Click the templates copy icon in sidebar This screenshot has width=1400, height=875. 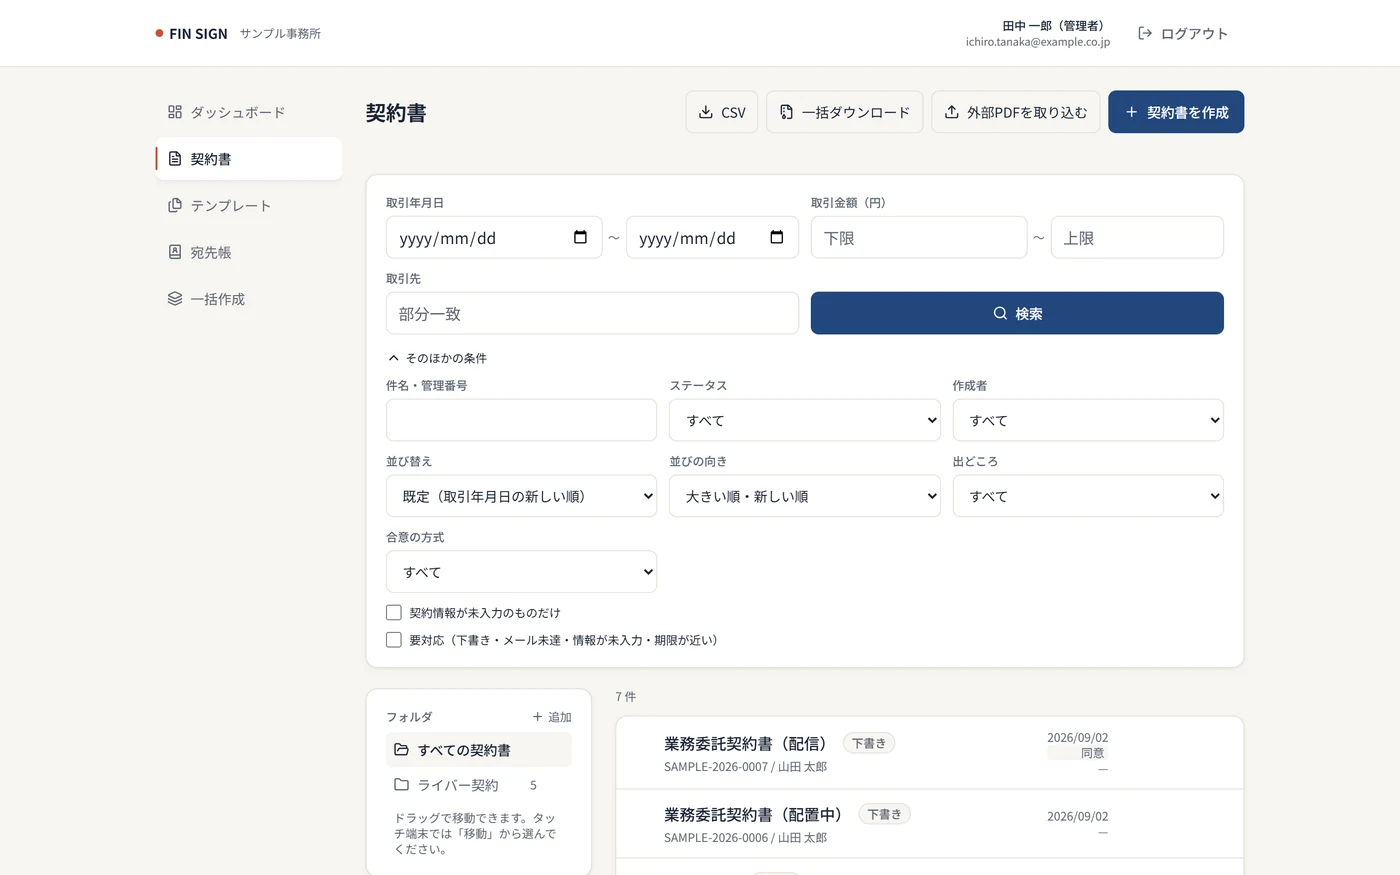tap(175, 205)
